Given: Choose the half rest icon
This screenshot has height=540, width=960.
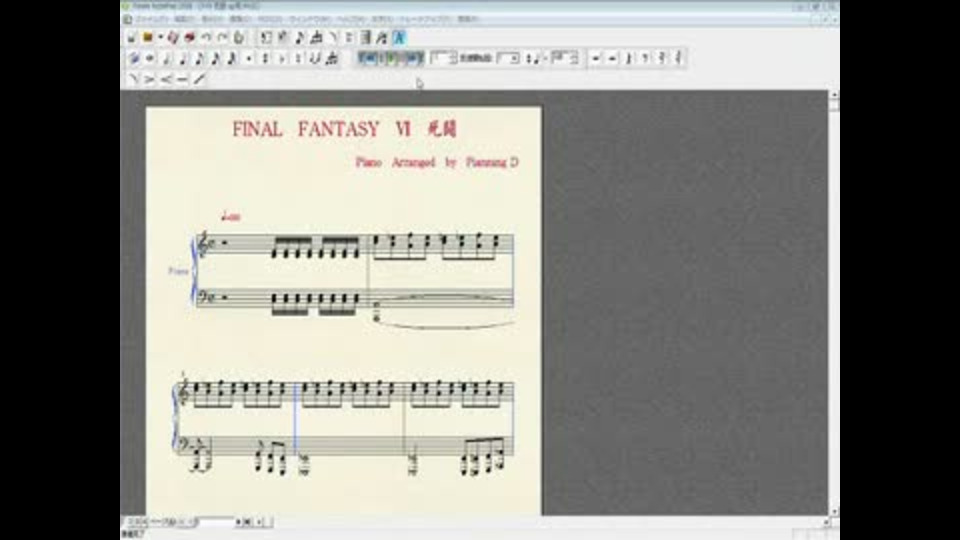Looking at the screenshot, I should coord(612,58).
